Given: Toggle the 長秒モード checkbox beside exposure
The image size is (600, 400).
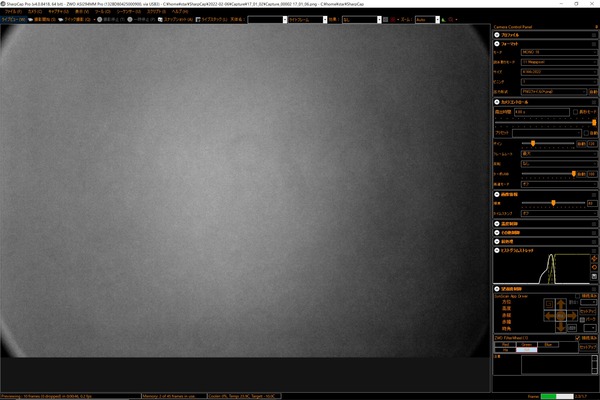Looking at the screenshot, I should (575, 112).
